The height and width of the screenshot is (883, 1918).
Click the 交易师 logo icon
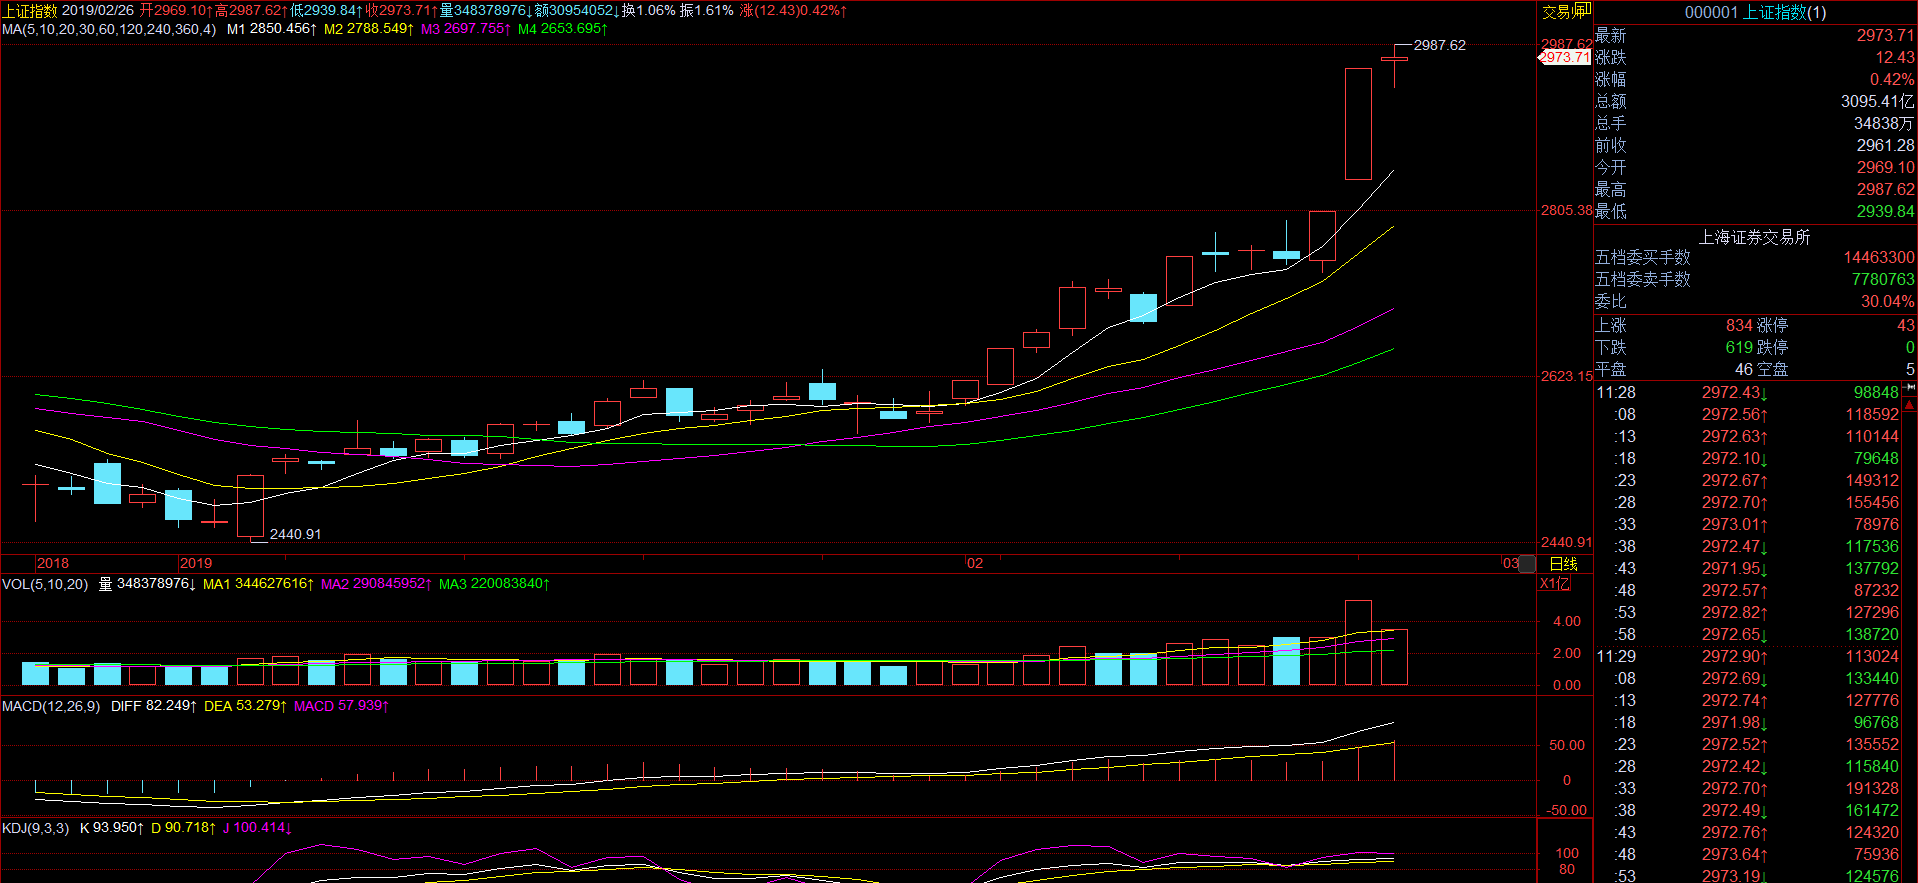pyautogui.click(x=1566, y=11)
